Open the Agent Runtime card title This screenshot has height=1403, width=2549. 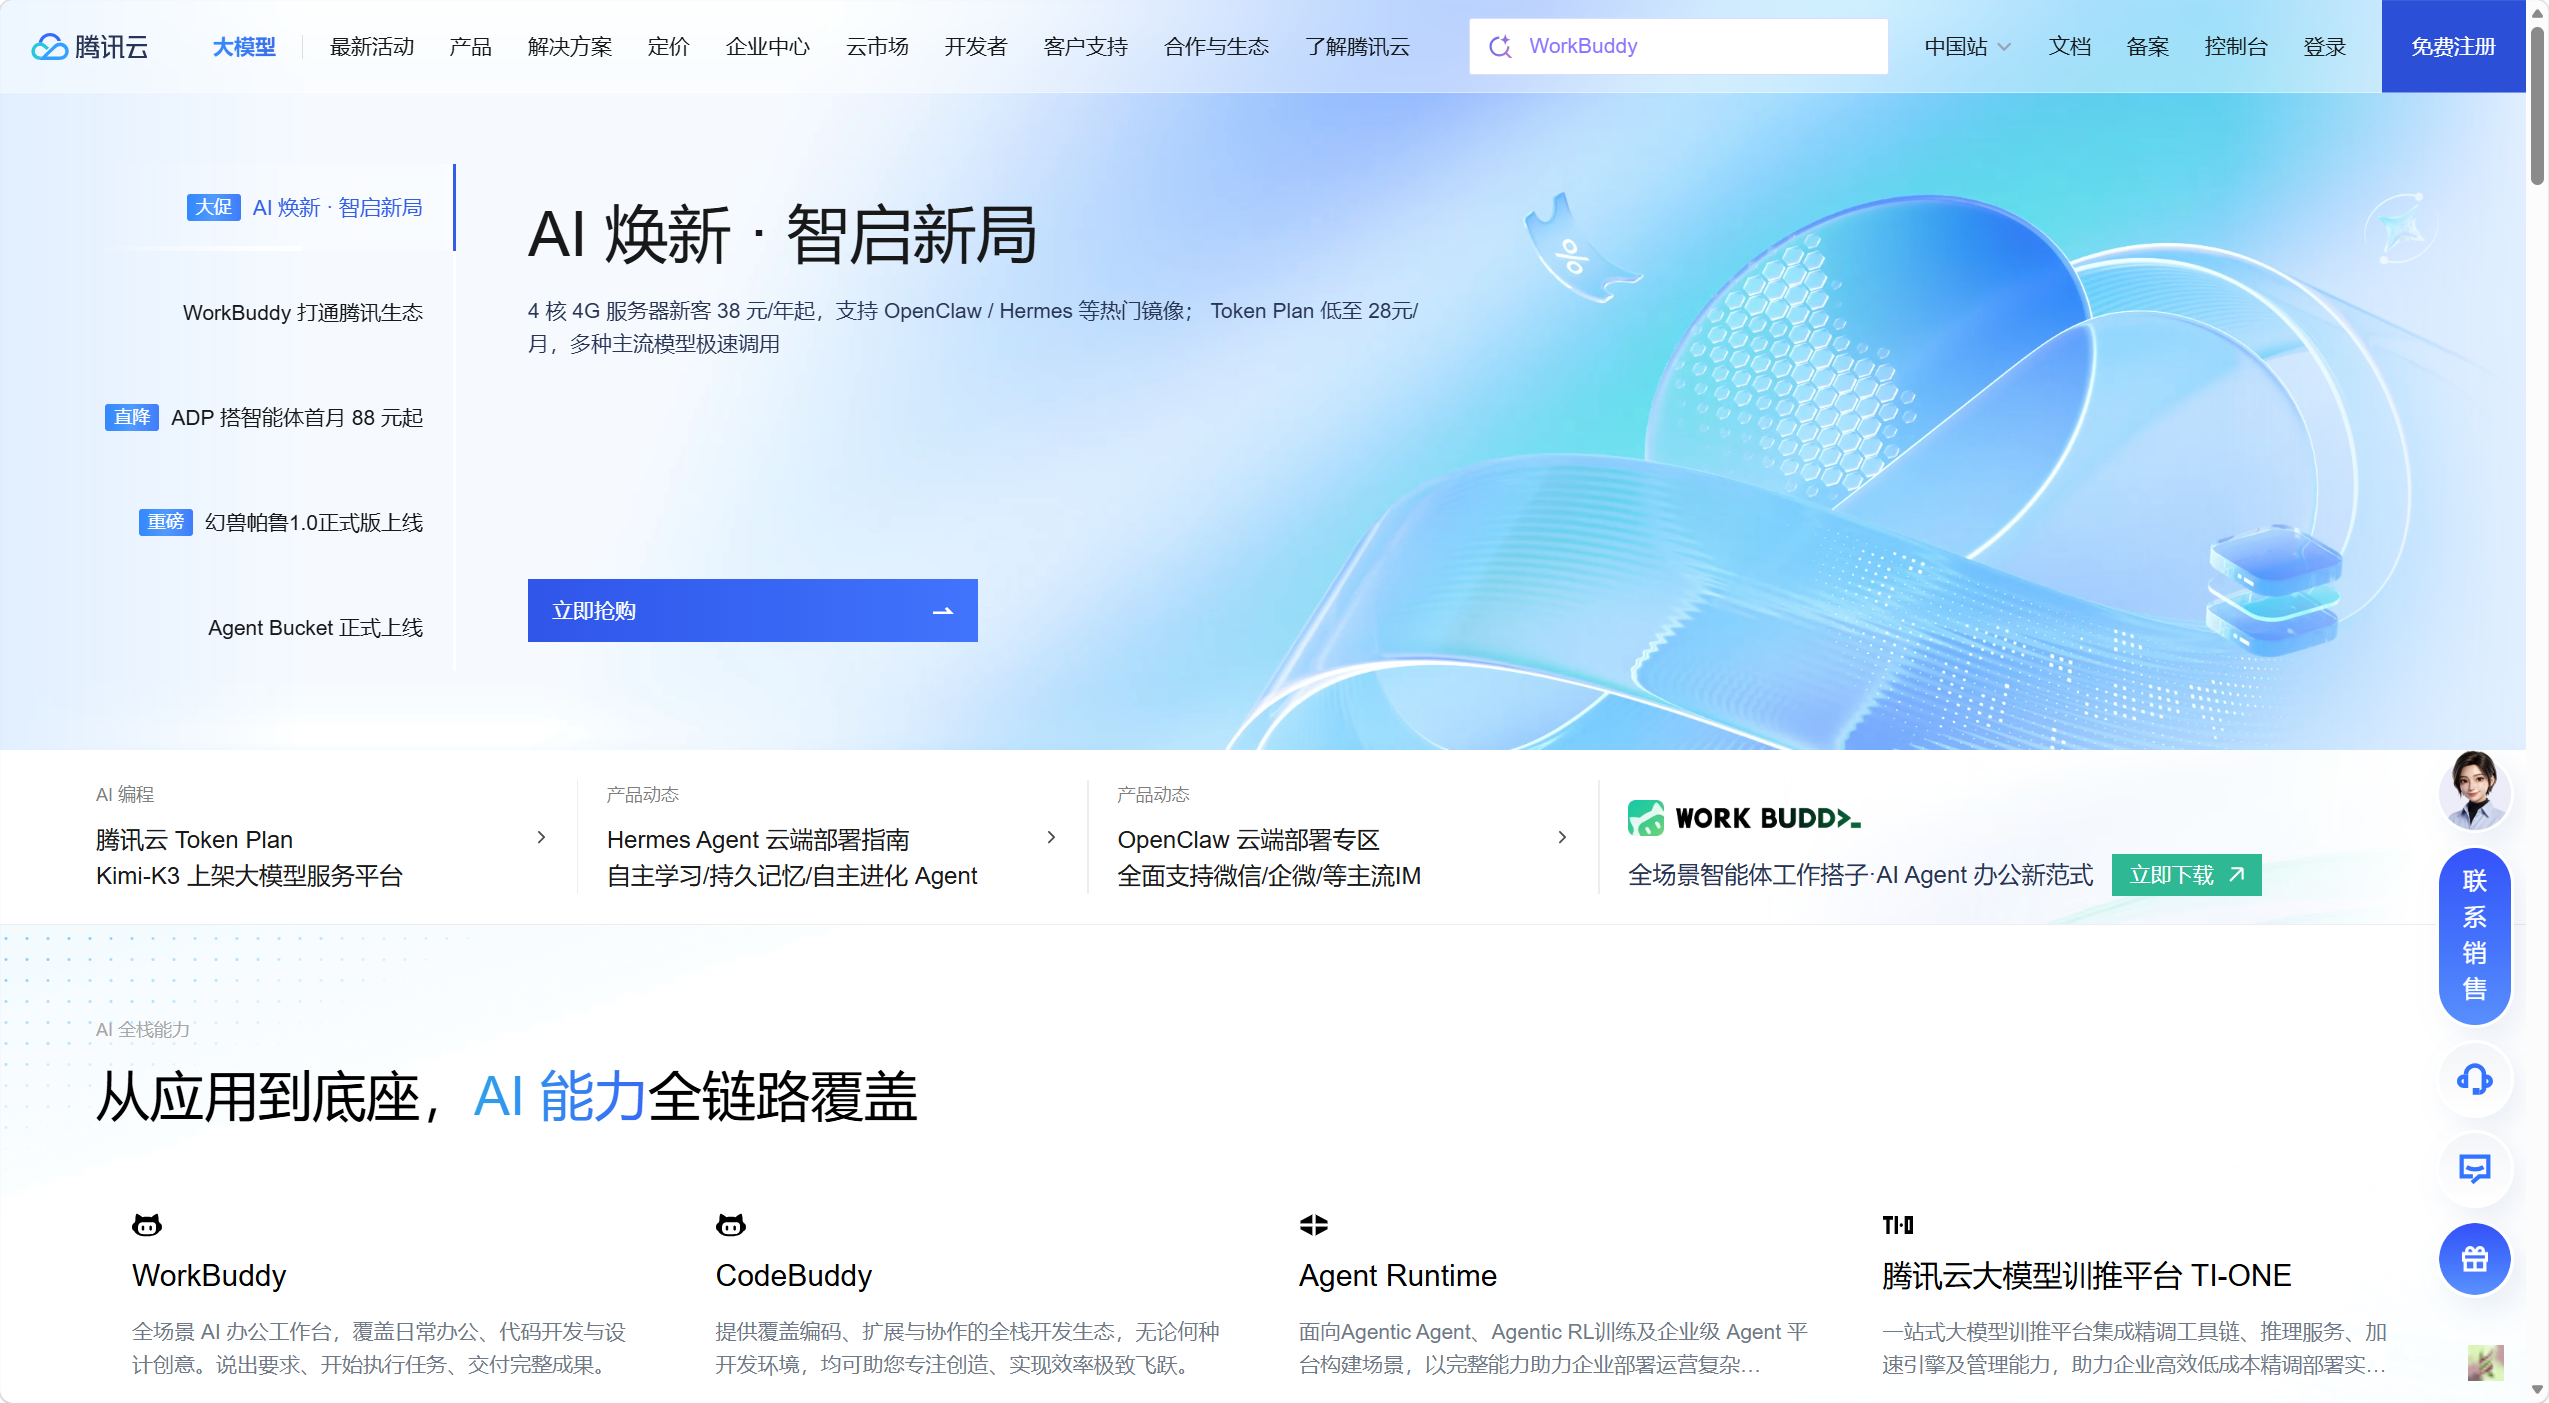point(1398,1276)
